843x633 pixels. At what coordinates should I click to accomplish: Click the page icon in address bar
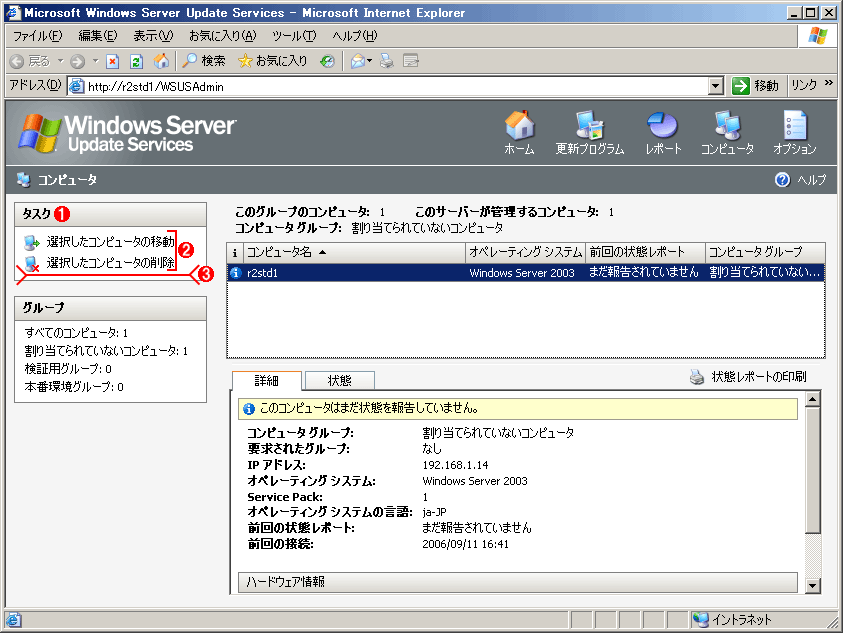pos(77,86)
